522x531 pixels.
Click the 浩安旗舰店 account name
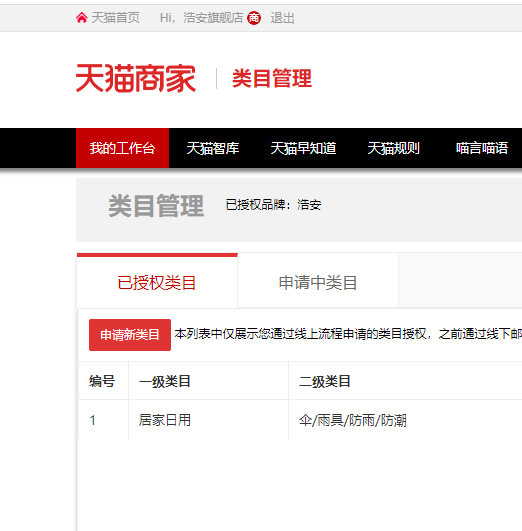pos(213,18)
